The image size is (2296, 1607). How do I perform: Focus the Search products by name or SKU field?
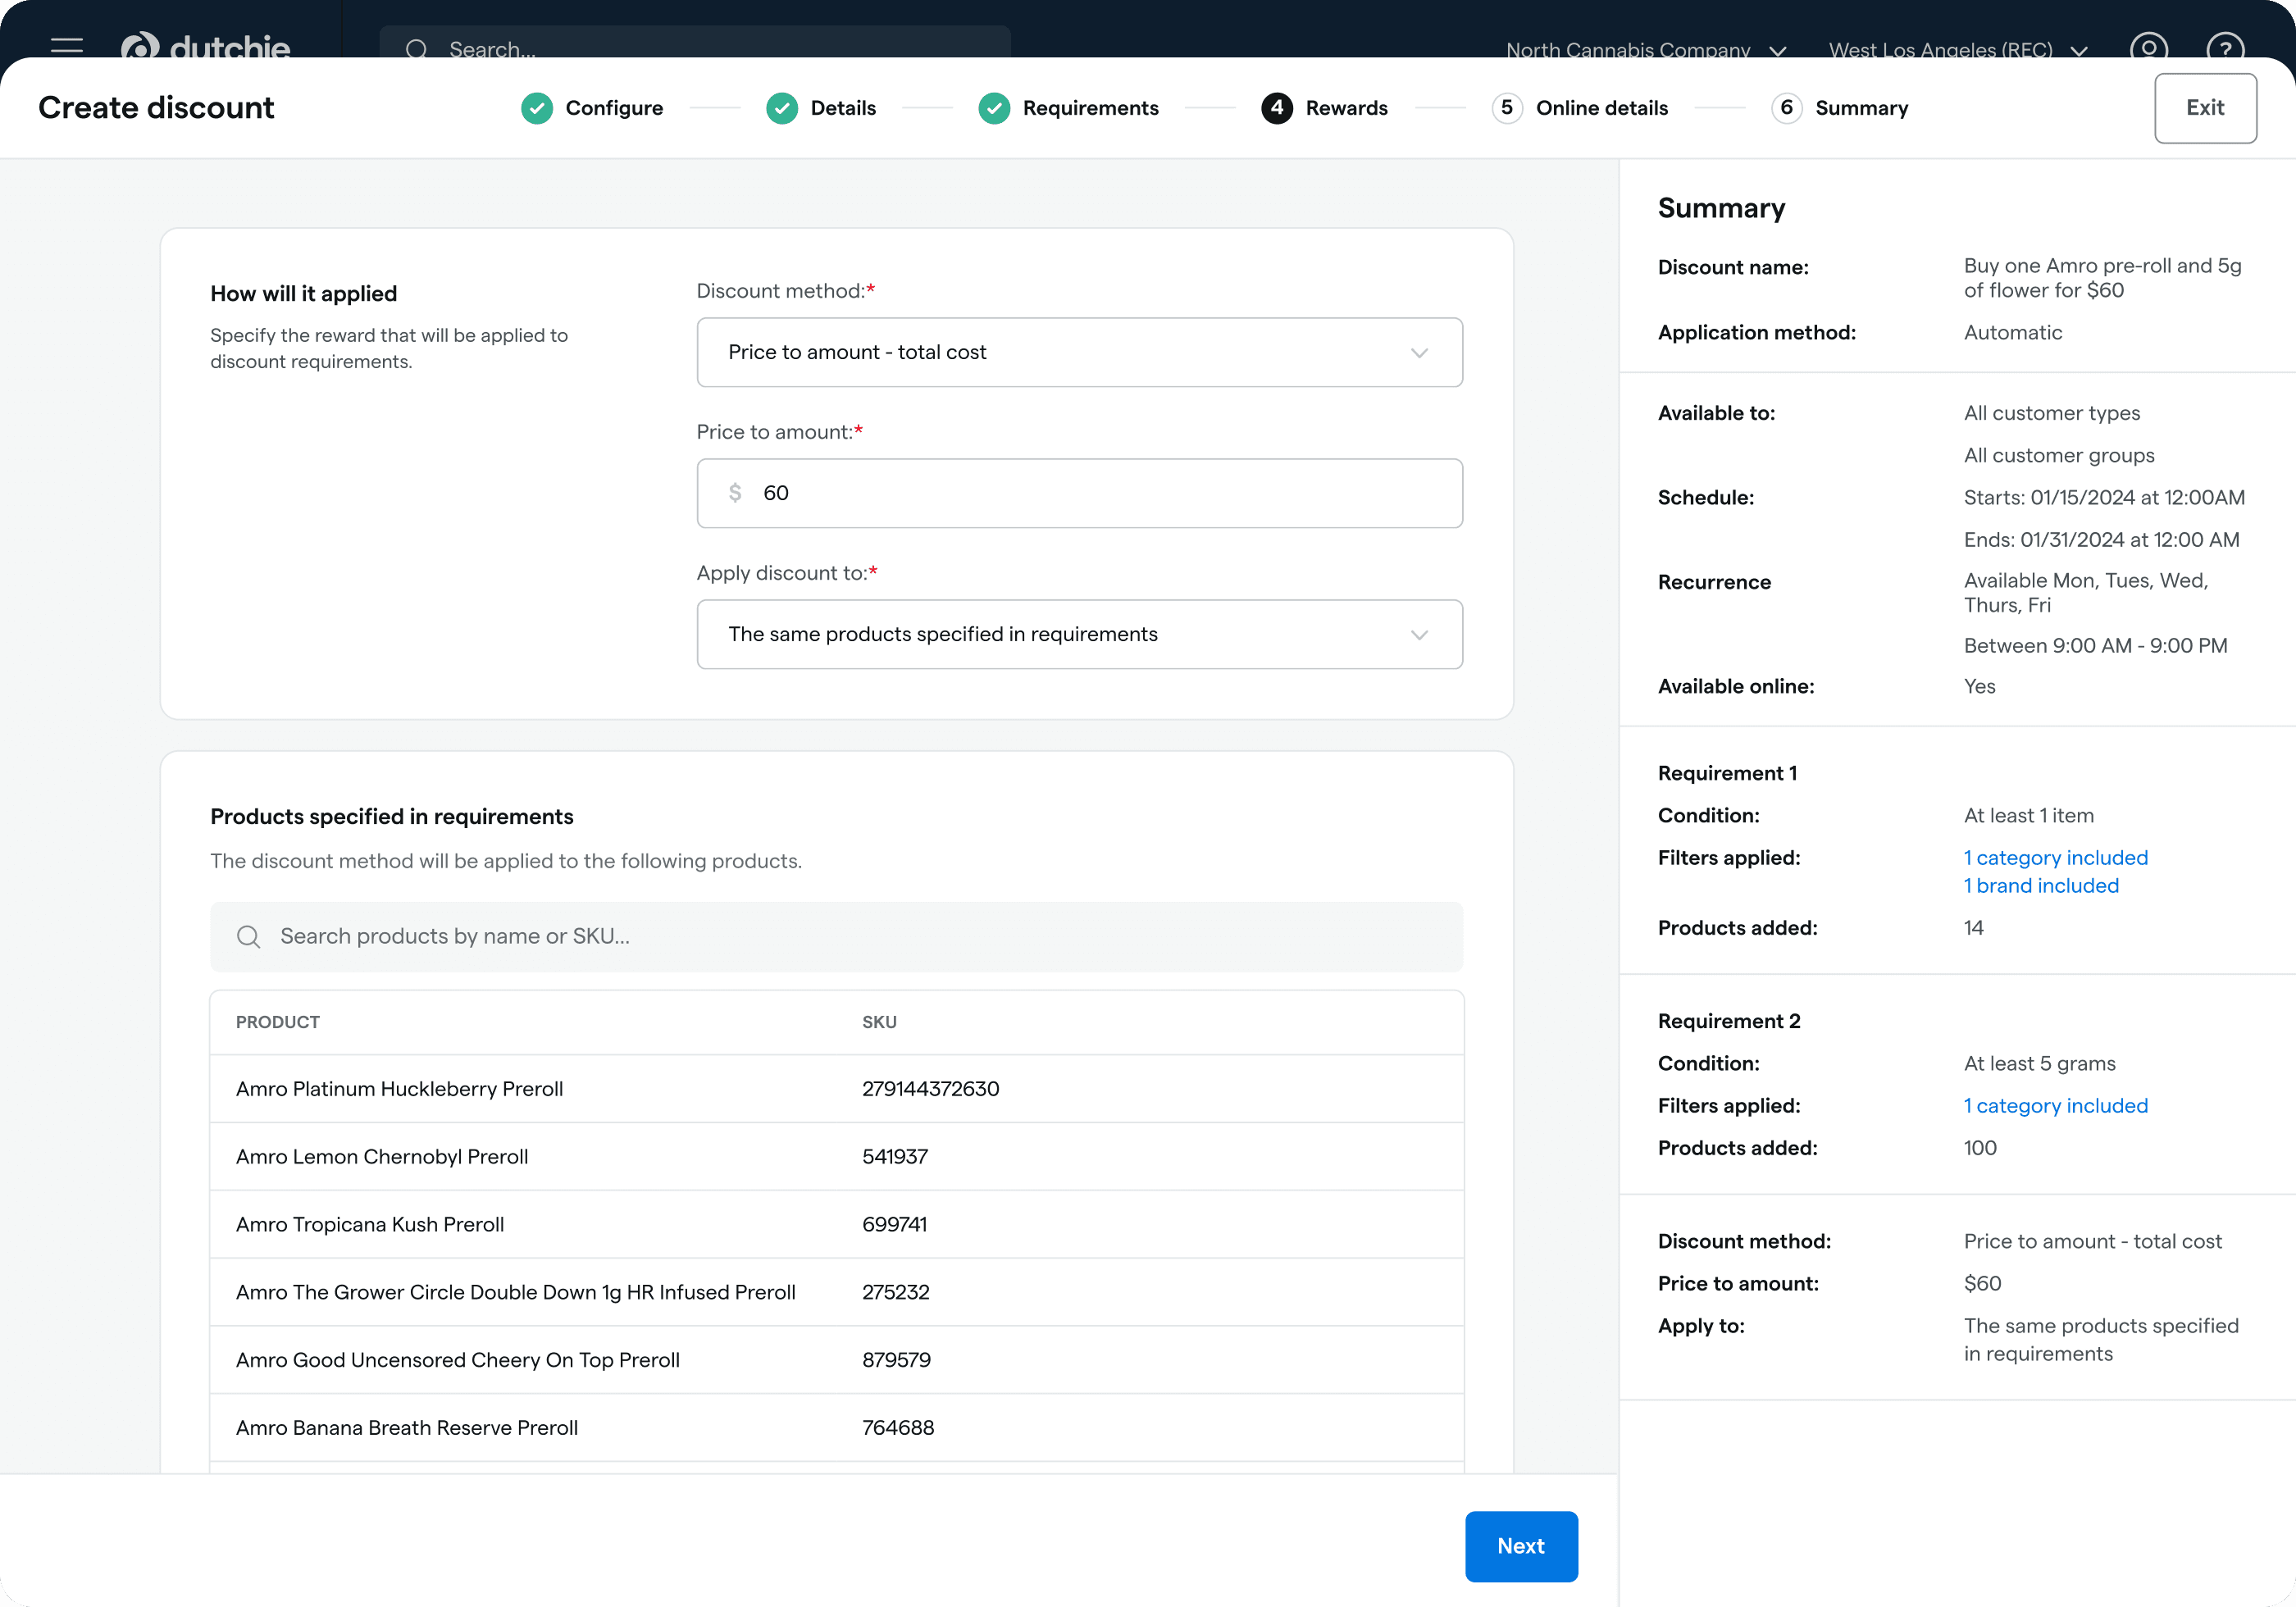(836, 936)
